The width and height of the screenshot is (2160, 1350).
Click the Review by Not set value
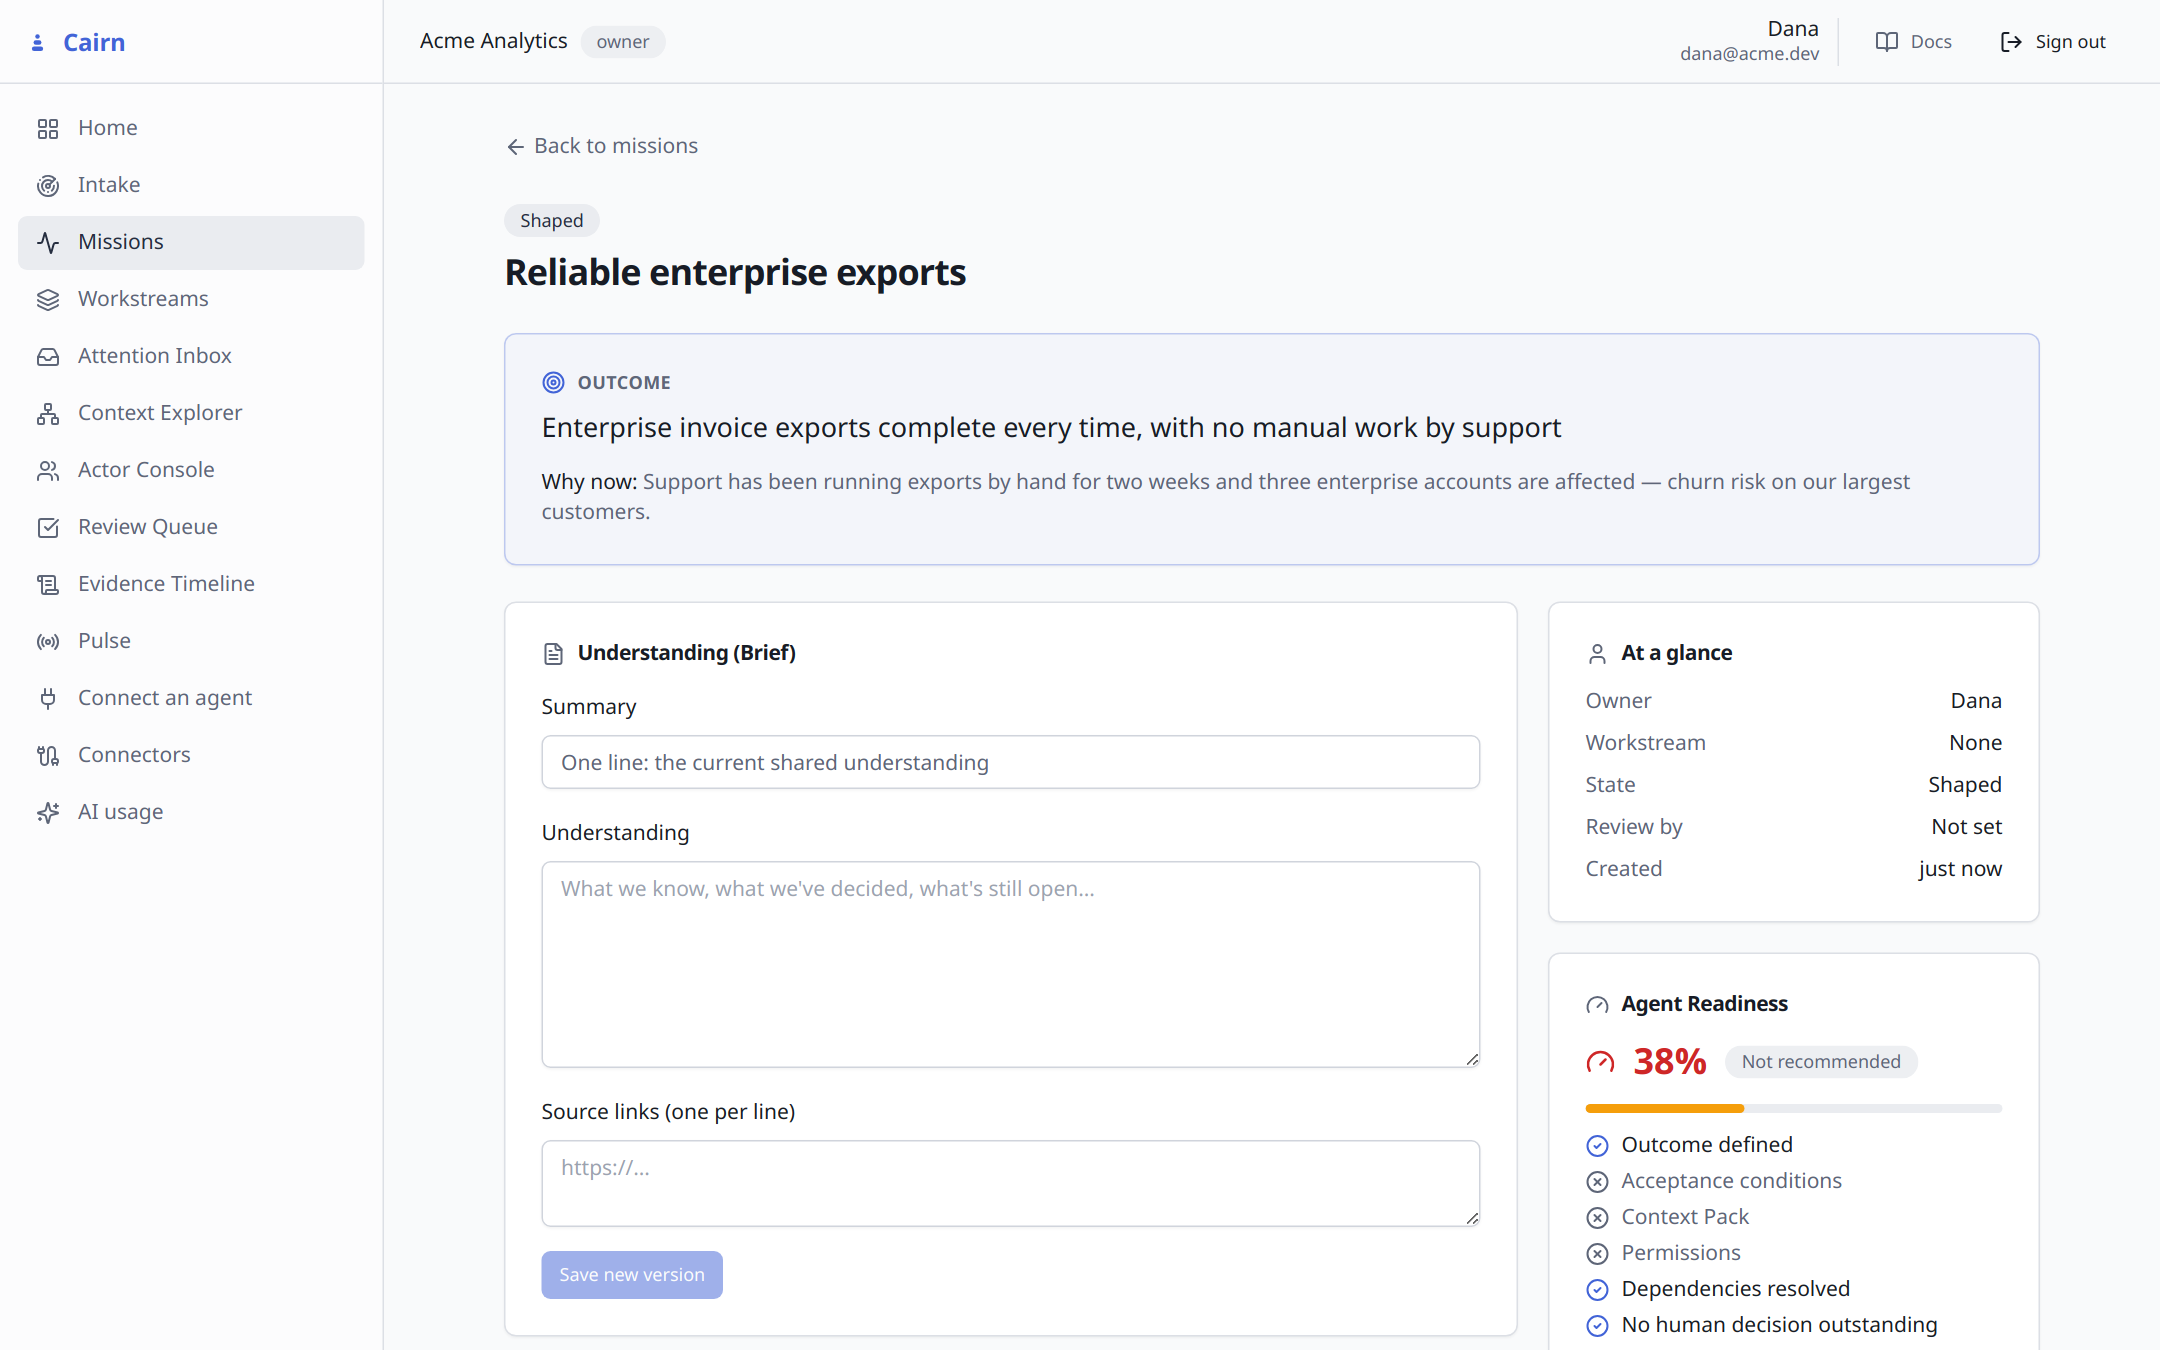pos(1967,827)
